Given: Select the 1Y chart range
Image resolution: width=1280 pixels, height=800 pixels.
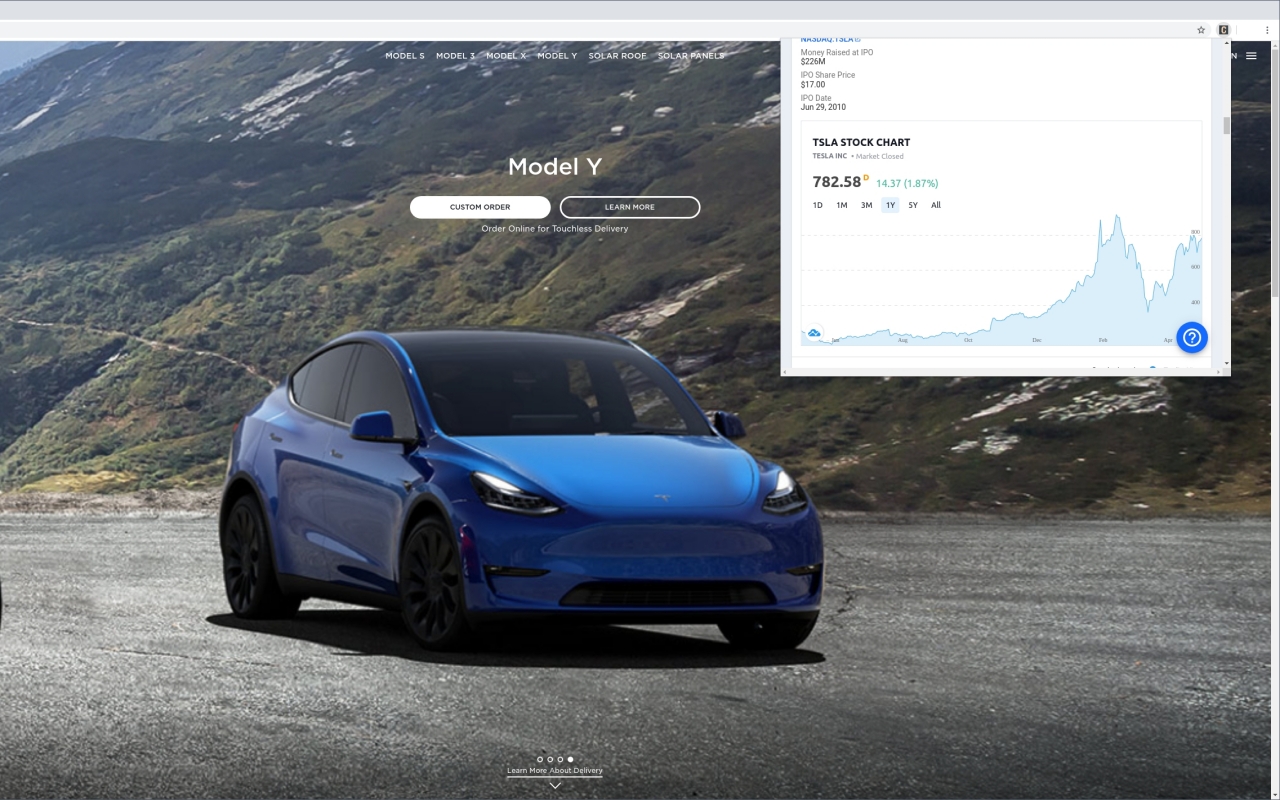Looking at the screenshot, I should 890,205.
